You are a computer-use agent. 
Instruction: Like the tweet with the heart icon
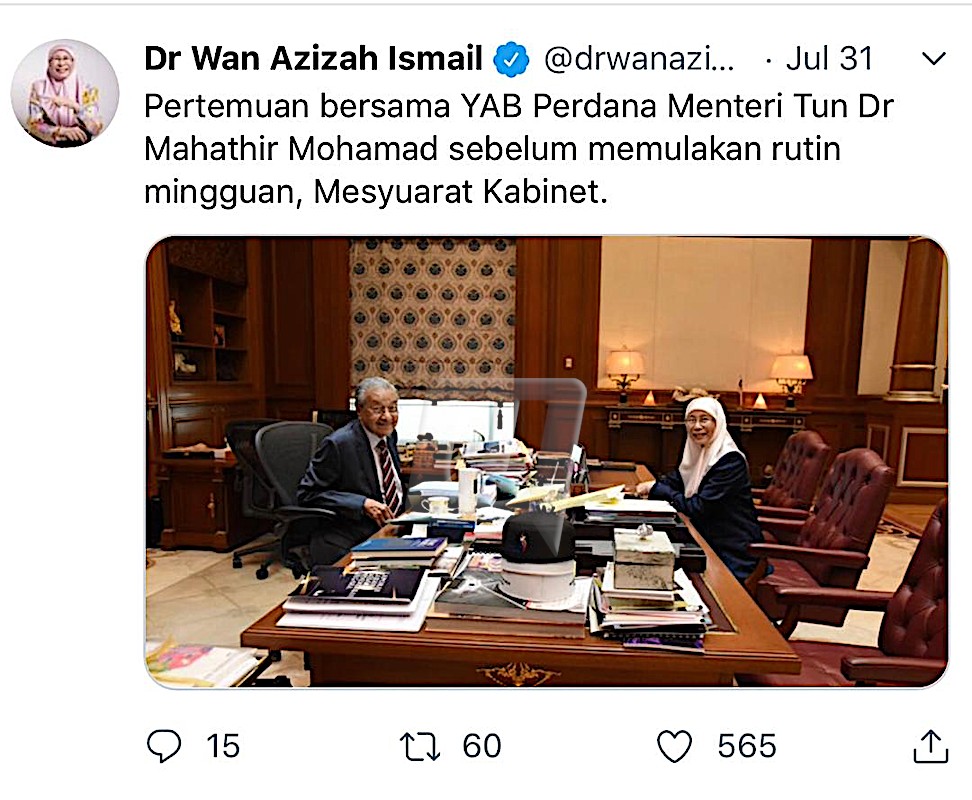coord(674,746)
